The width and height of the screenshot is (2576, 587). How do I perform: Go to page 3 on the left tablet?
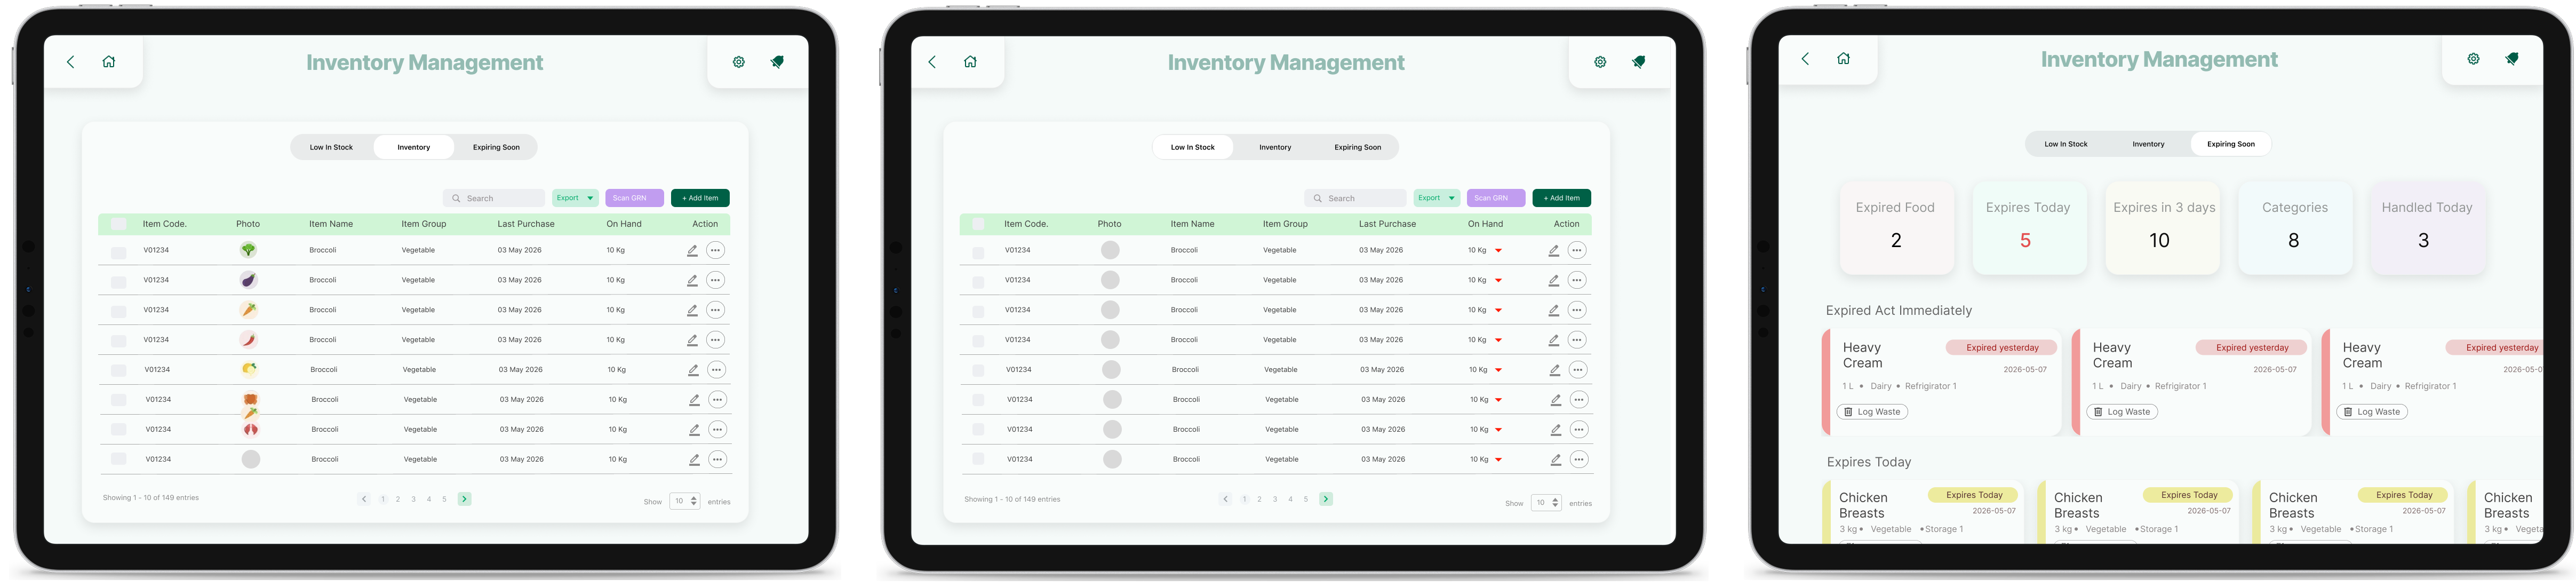(x=413, y=499)
